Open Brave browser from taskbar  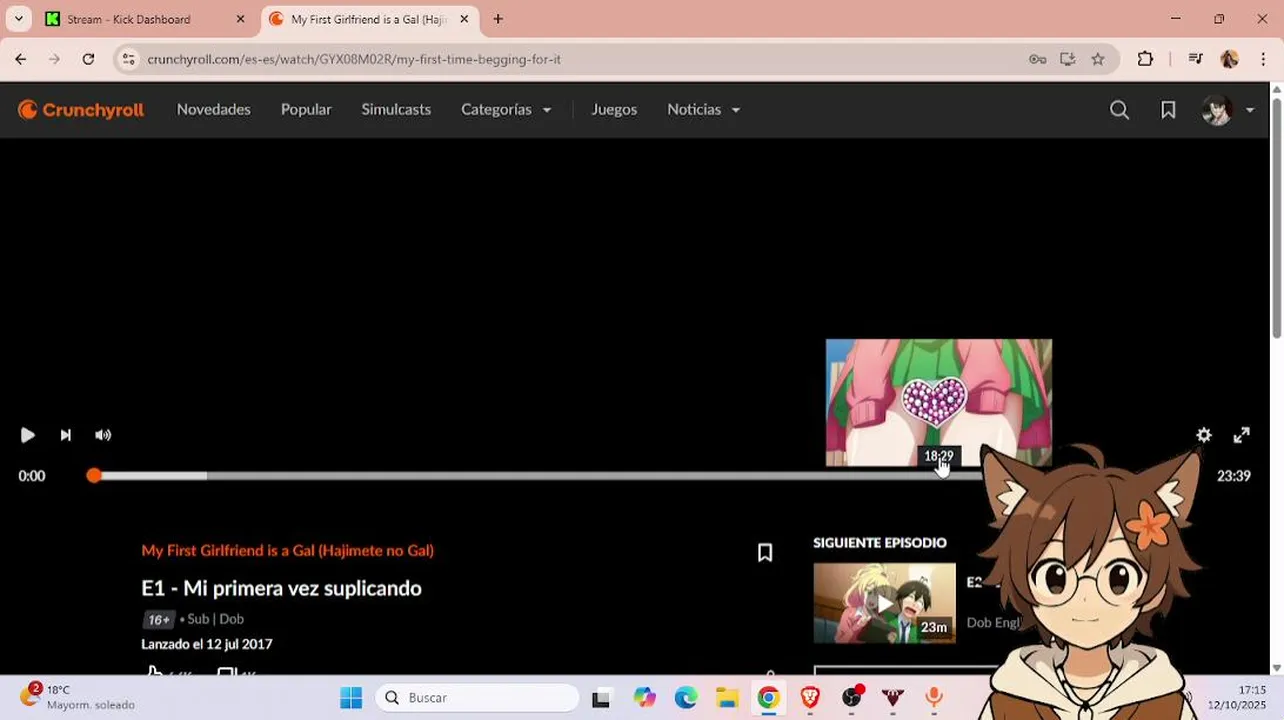click(810, 698)
